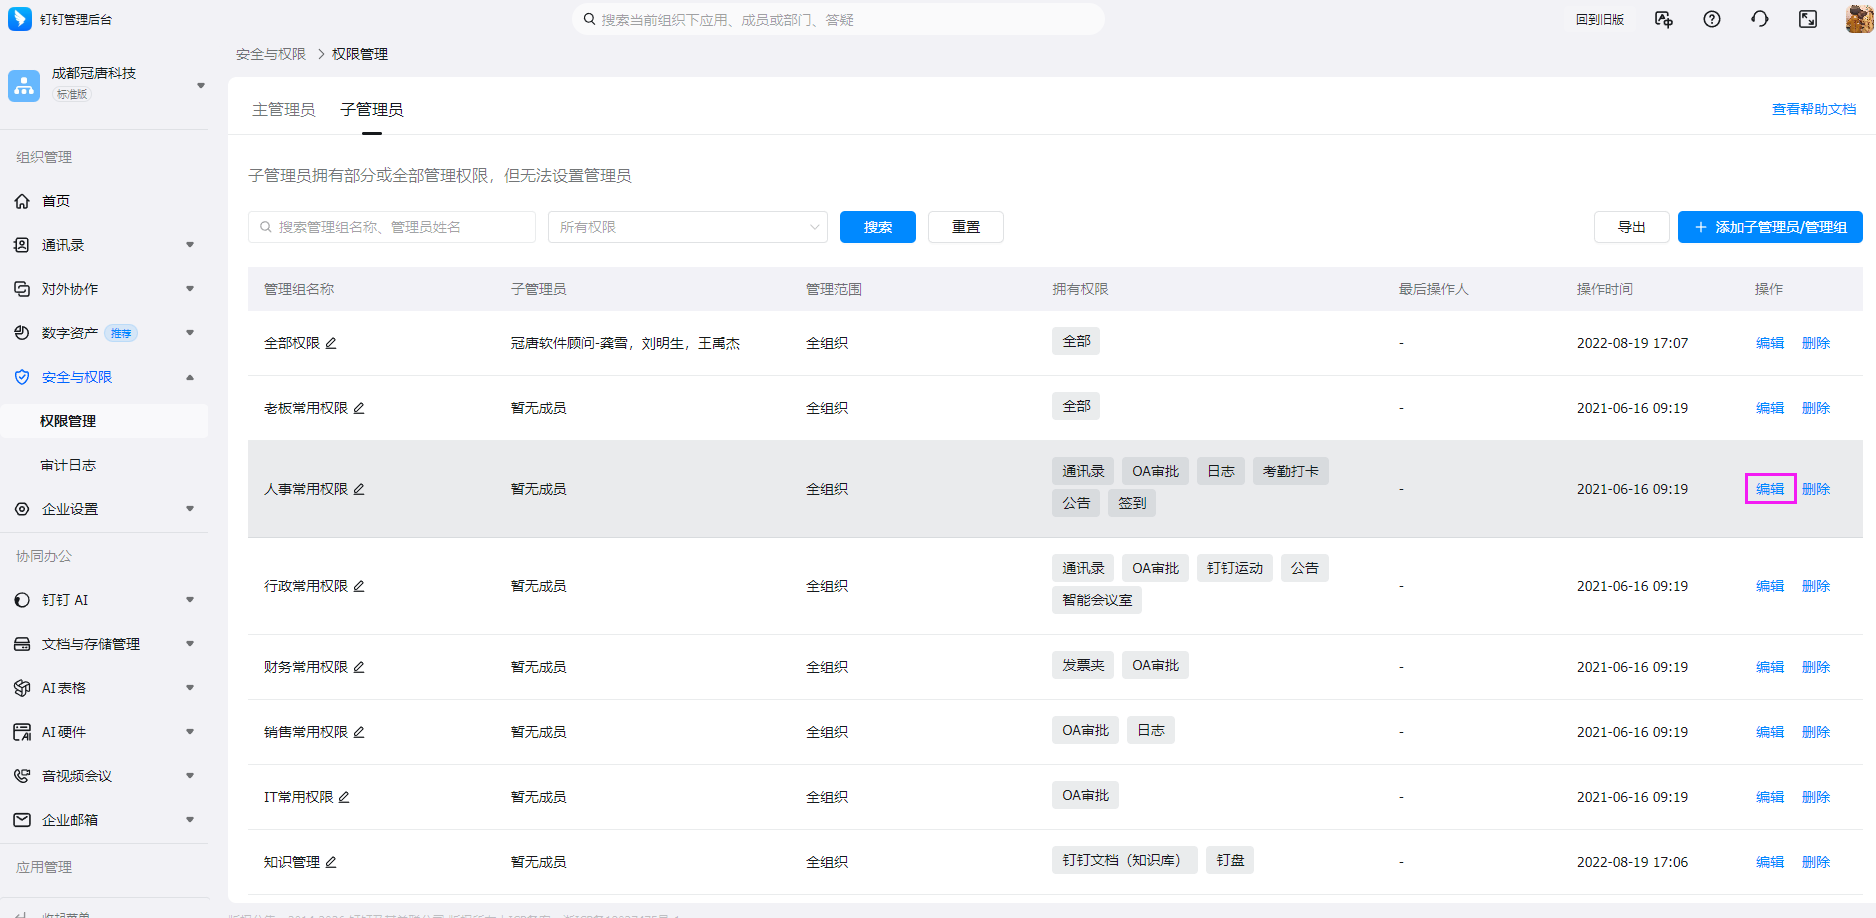Switch to the 主管理员 tab
Image resolution: width=1876 pixels, height=918 pixels.
[283, 109]
